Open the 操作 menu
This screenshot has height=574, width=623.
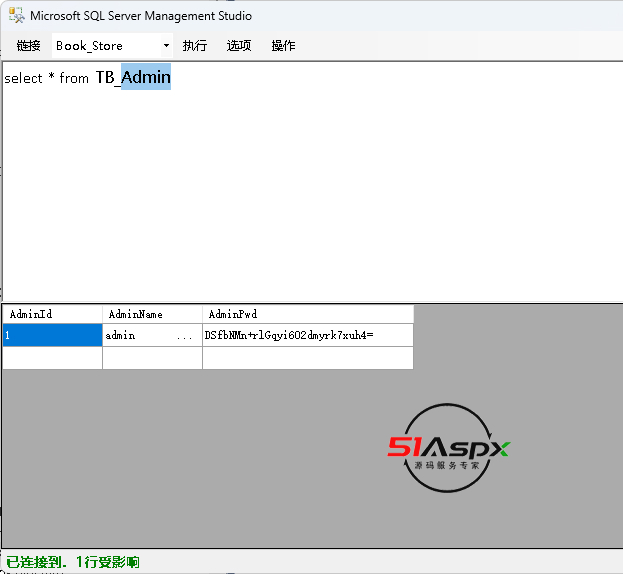pyautogui.click(x=283, y=46)
